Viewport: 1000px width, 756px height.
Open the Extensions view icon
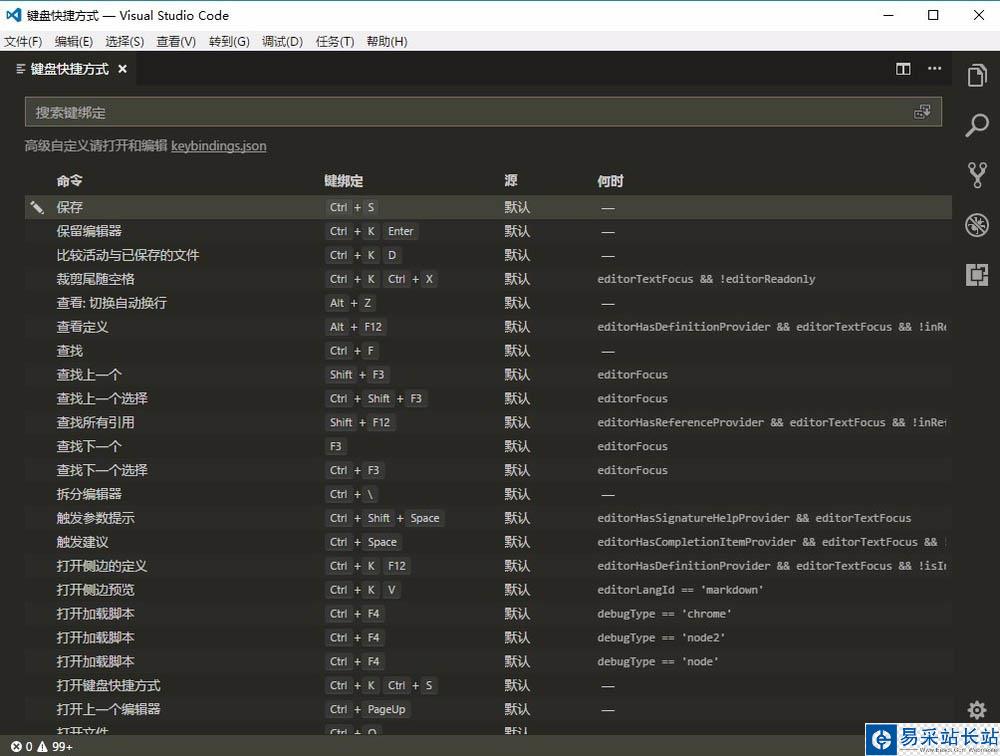pyautogui.click(x=977, y=274)
